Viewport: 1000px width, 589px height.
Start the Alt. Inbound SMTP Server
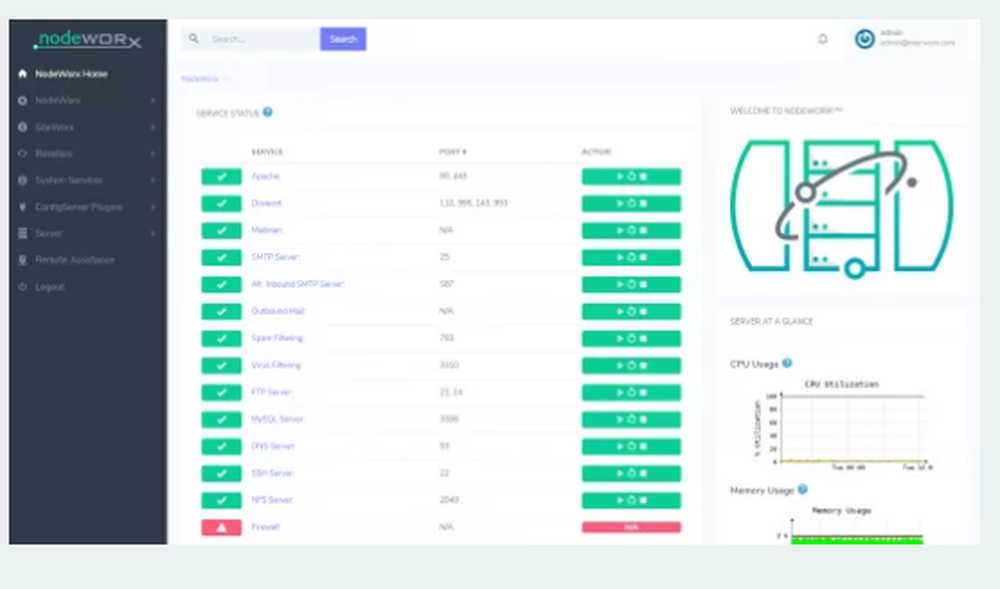click(x=619, y=284)
